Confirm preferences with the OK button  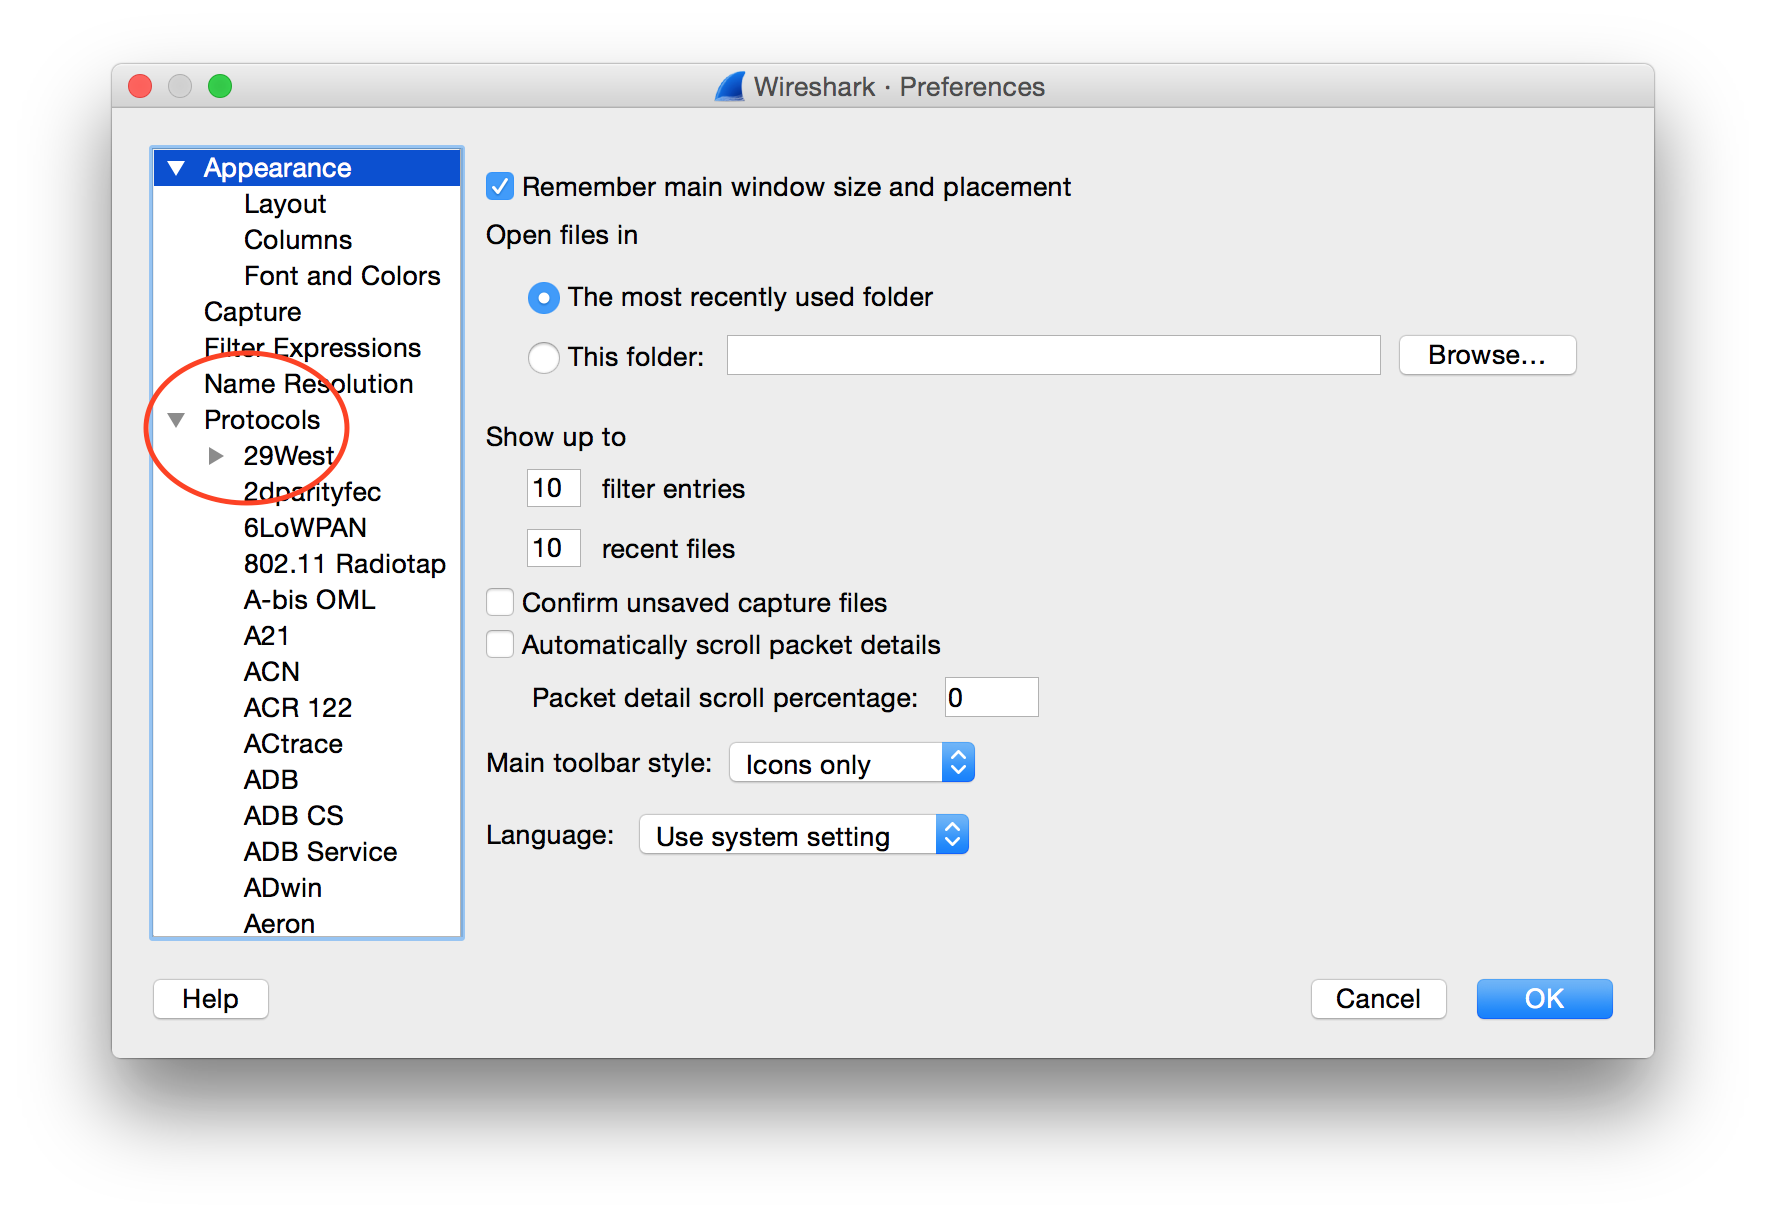[1544, 999]
